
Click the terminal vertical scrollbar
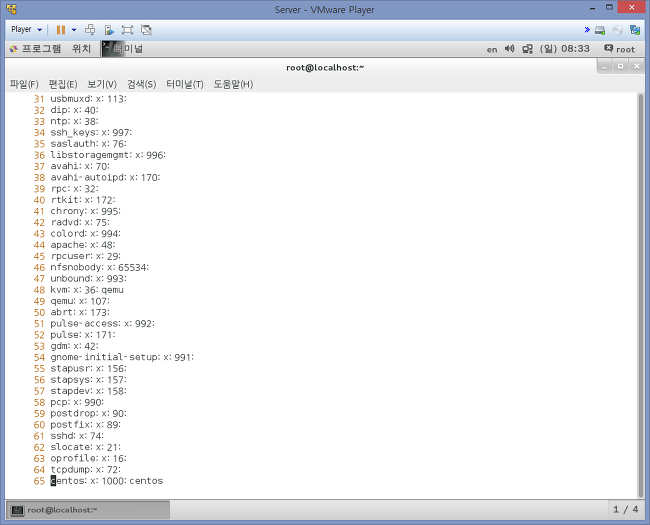coord(641,295)
